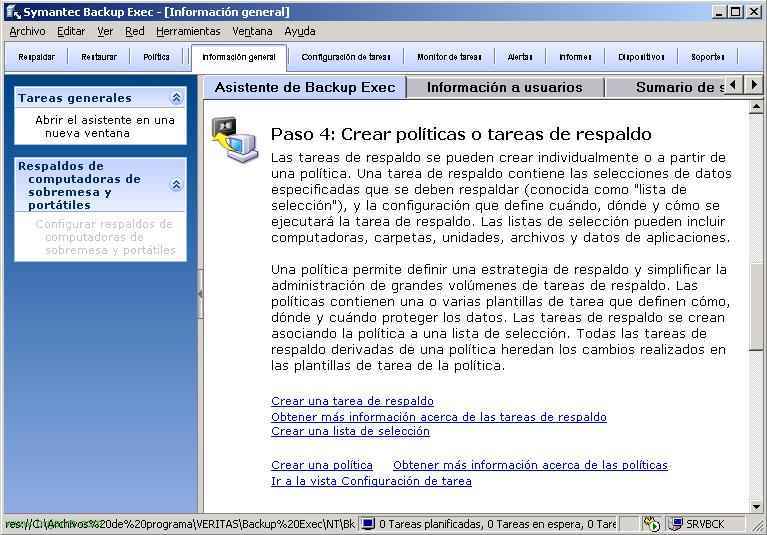Click Crear una tarea de respaldo link

[x=352, y=401]
